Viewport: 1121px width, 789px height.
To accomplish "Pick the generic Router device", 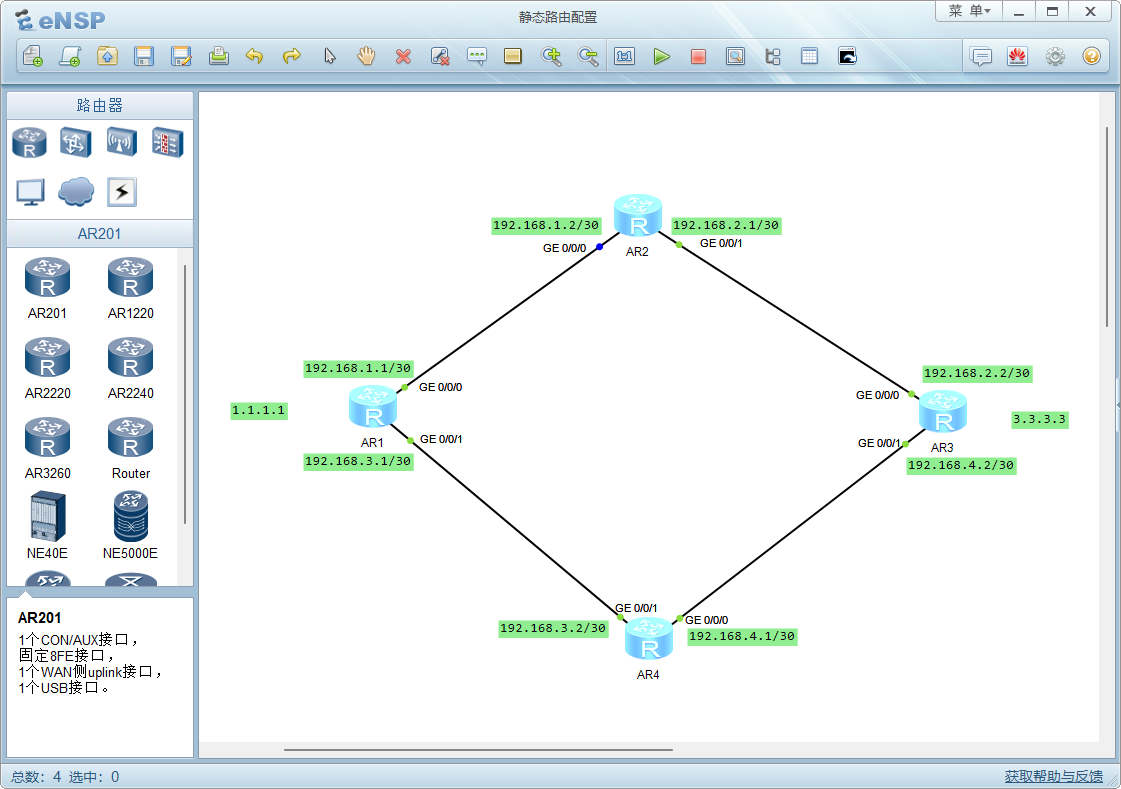I will [130, 448].
